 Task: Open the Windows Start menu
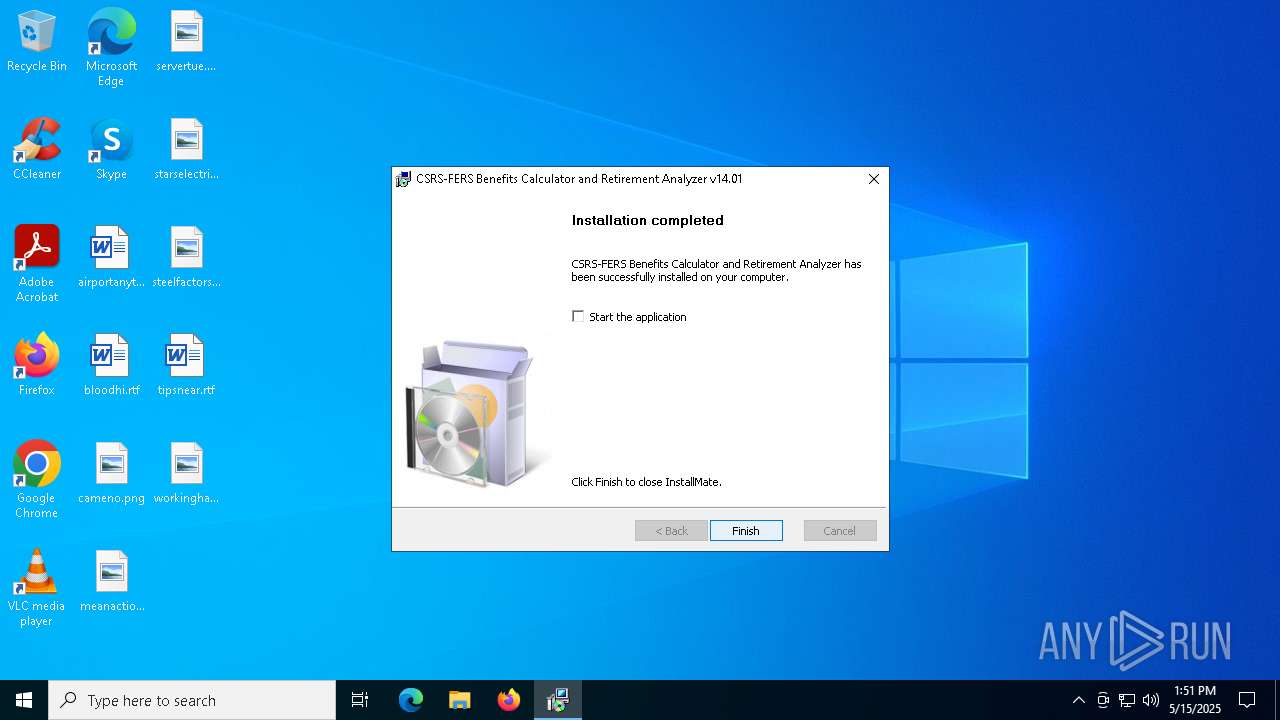coord(24,700)
